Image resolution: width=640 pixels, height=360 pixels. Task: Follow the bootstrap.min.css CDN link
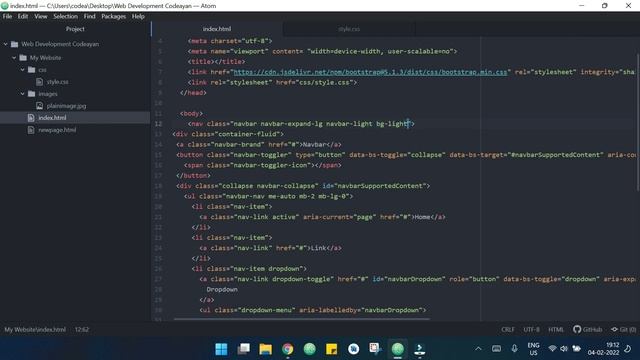pyautogui.click(x=370, y=72)
